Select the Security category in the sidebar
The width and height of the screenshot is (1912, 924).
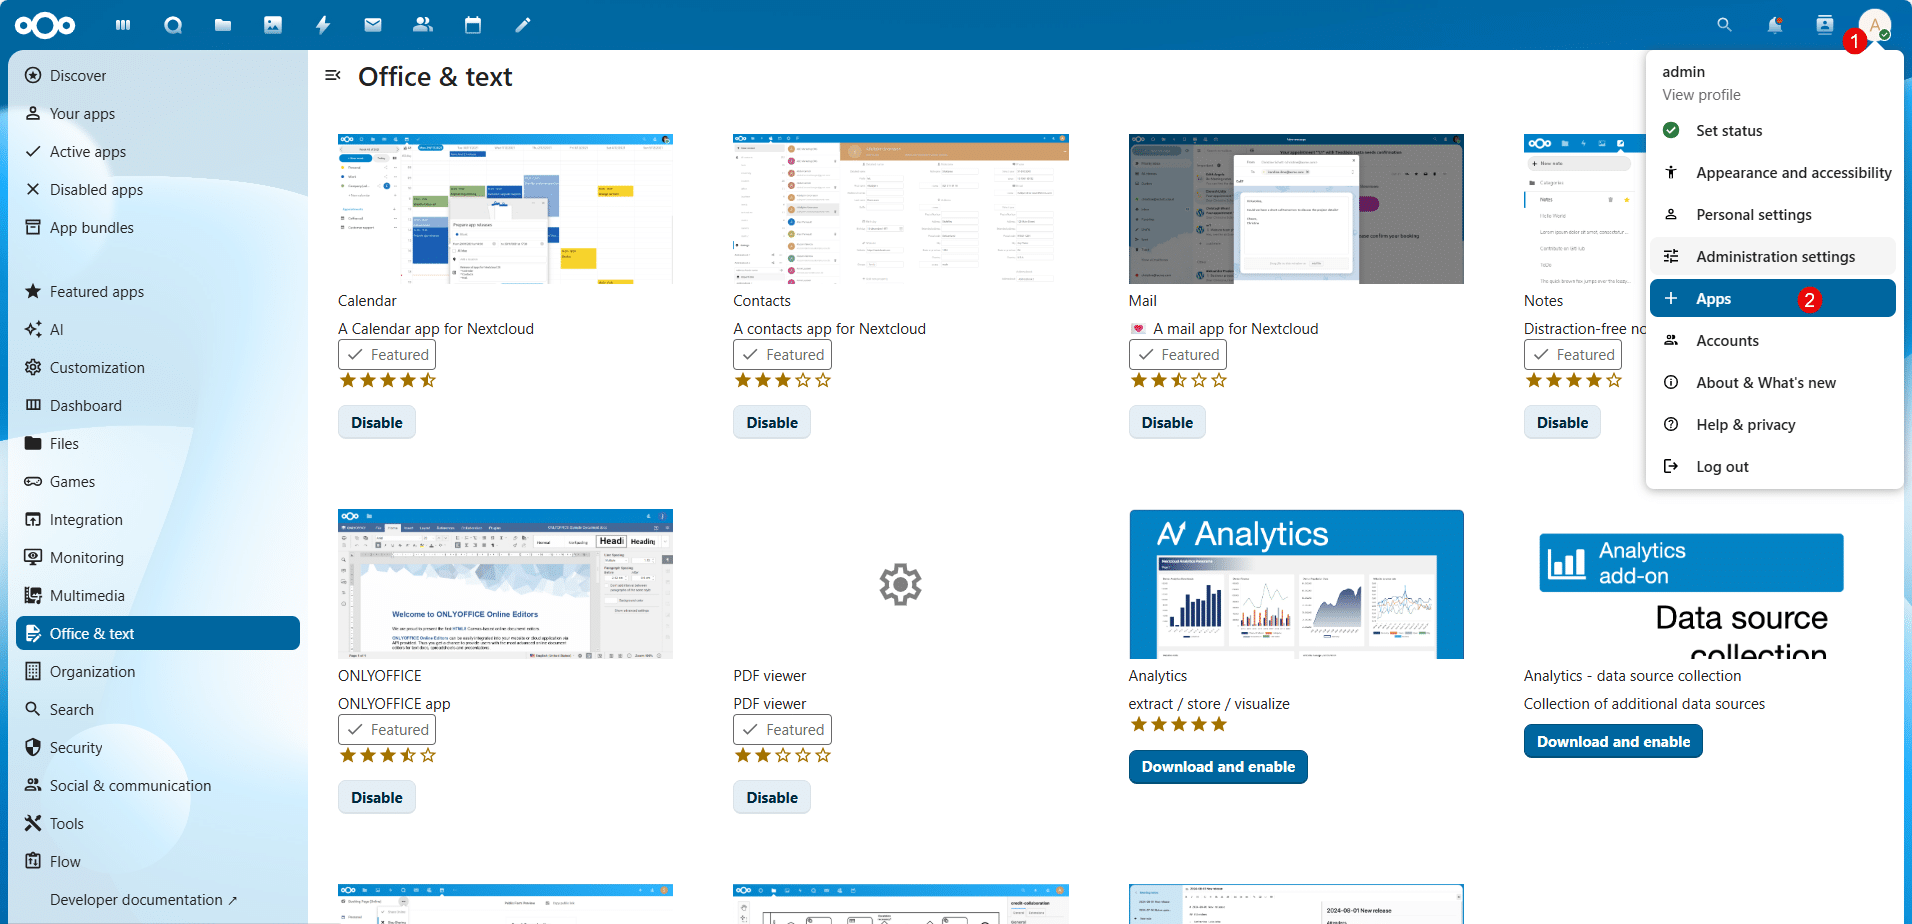76,748
